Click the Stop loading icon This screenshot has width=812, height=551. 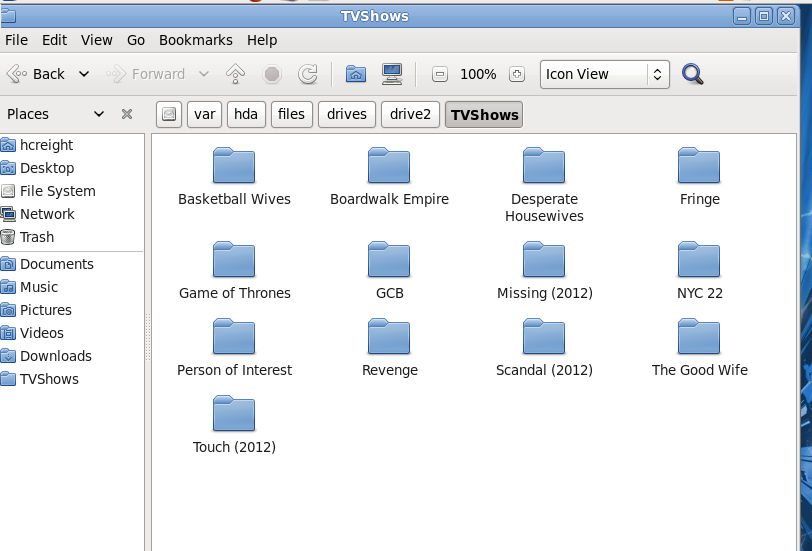point(272,74)
